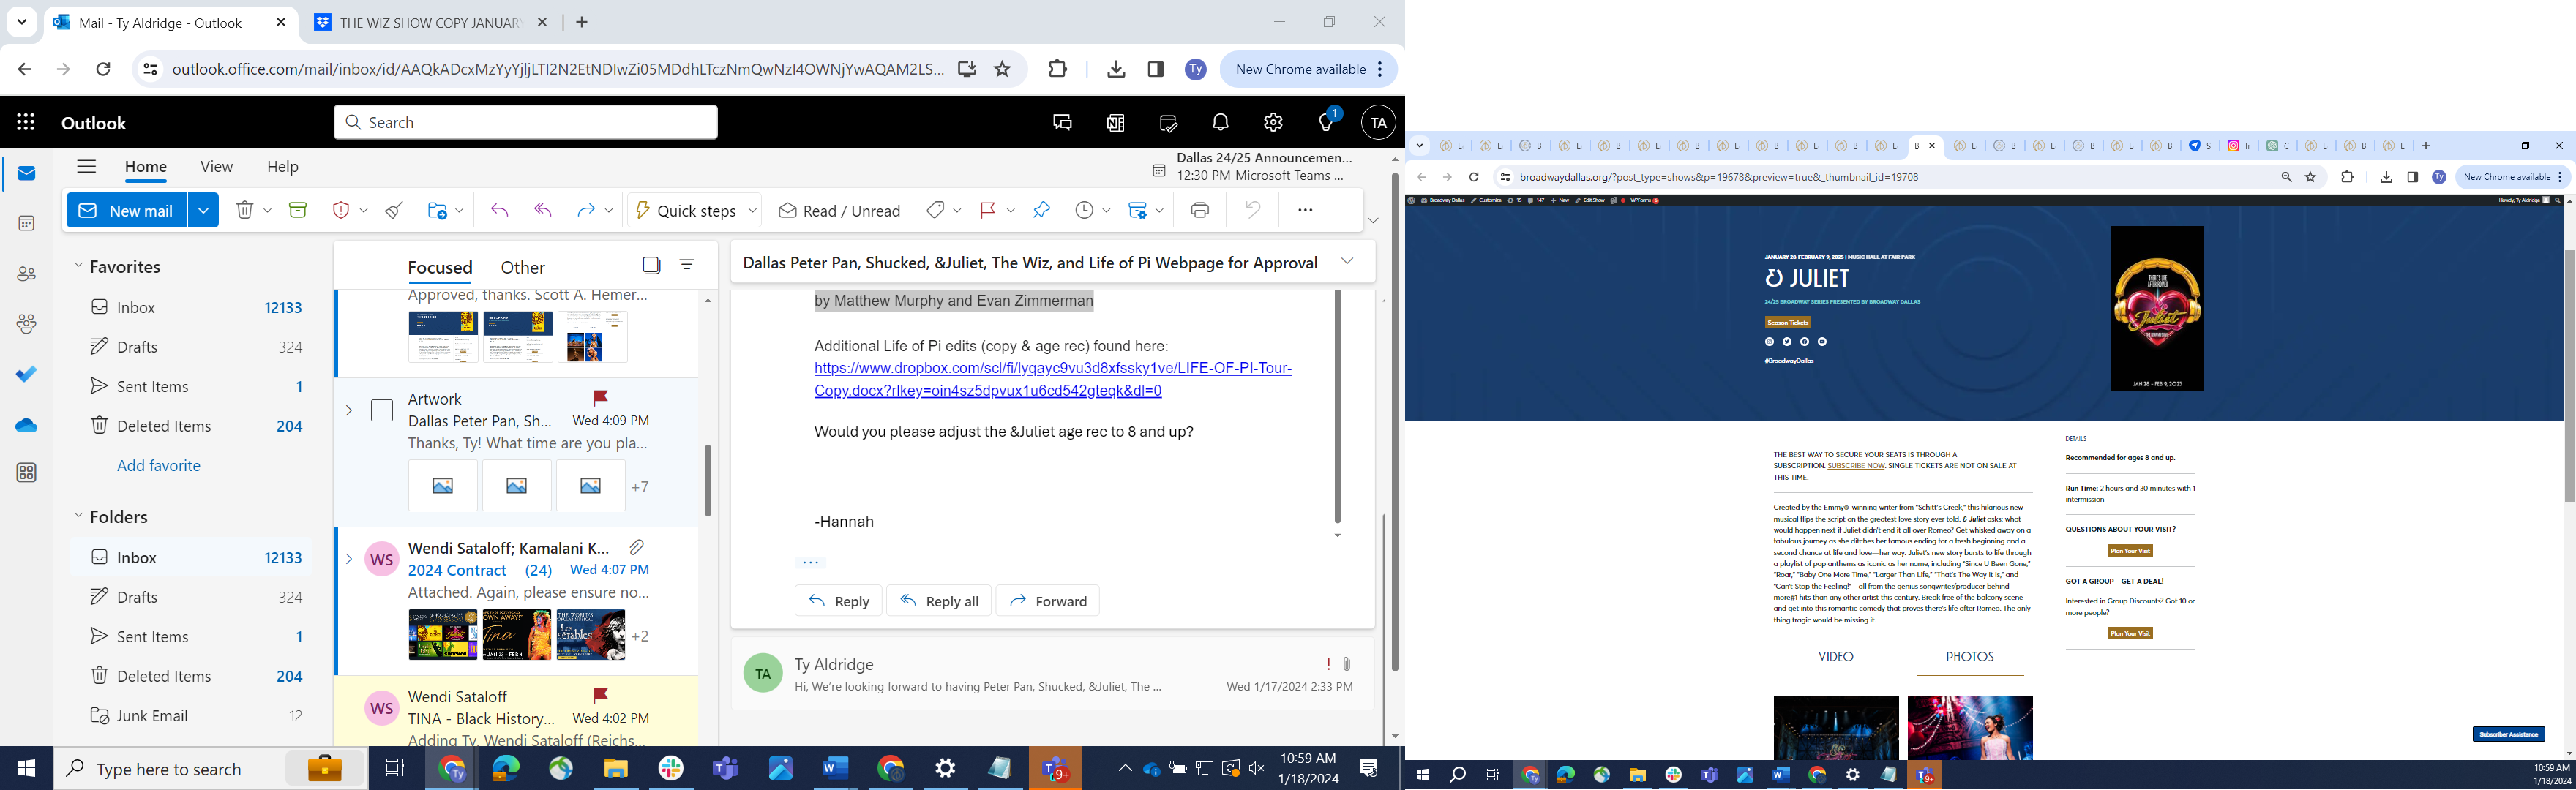The height and width of the screenshot is (790, 2576).
Task: Open OneDrive cloud icon in Outlook rail
Action: (x=27, y=425)
